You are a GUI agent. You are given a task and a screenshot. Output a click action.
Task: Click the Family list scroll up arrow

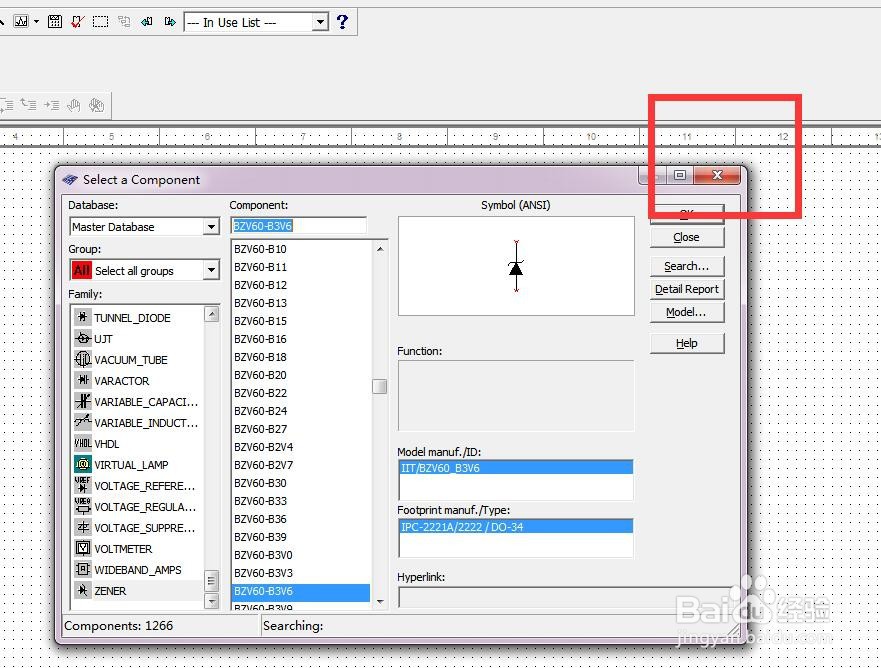212,313
